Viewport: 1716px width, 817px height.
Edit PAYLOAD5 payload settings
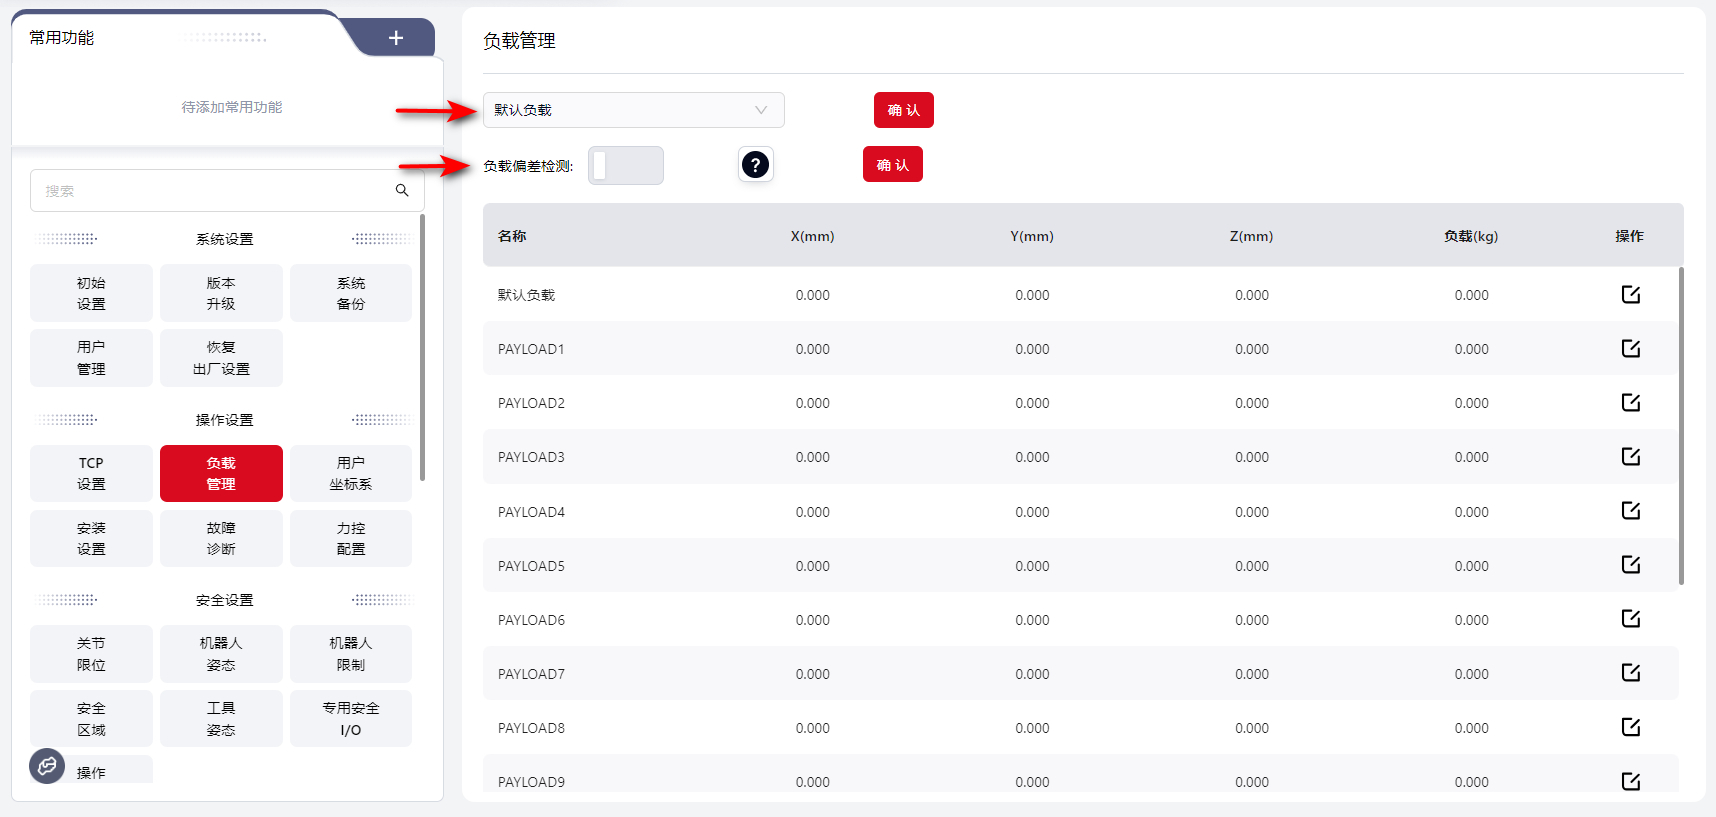click(1630, 565)
